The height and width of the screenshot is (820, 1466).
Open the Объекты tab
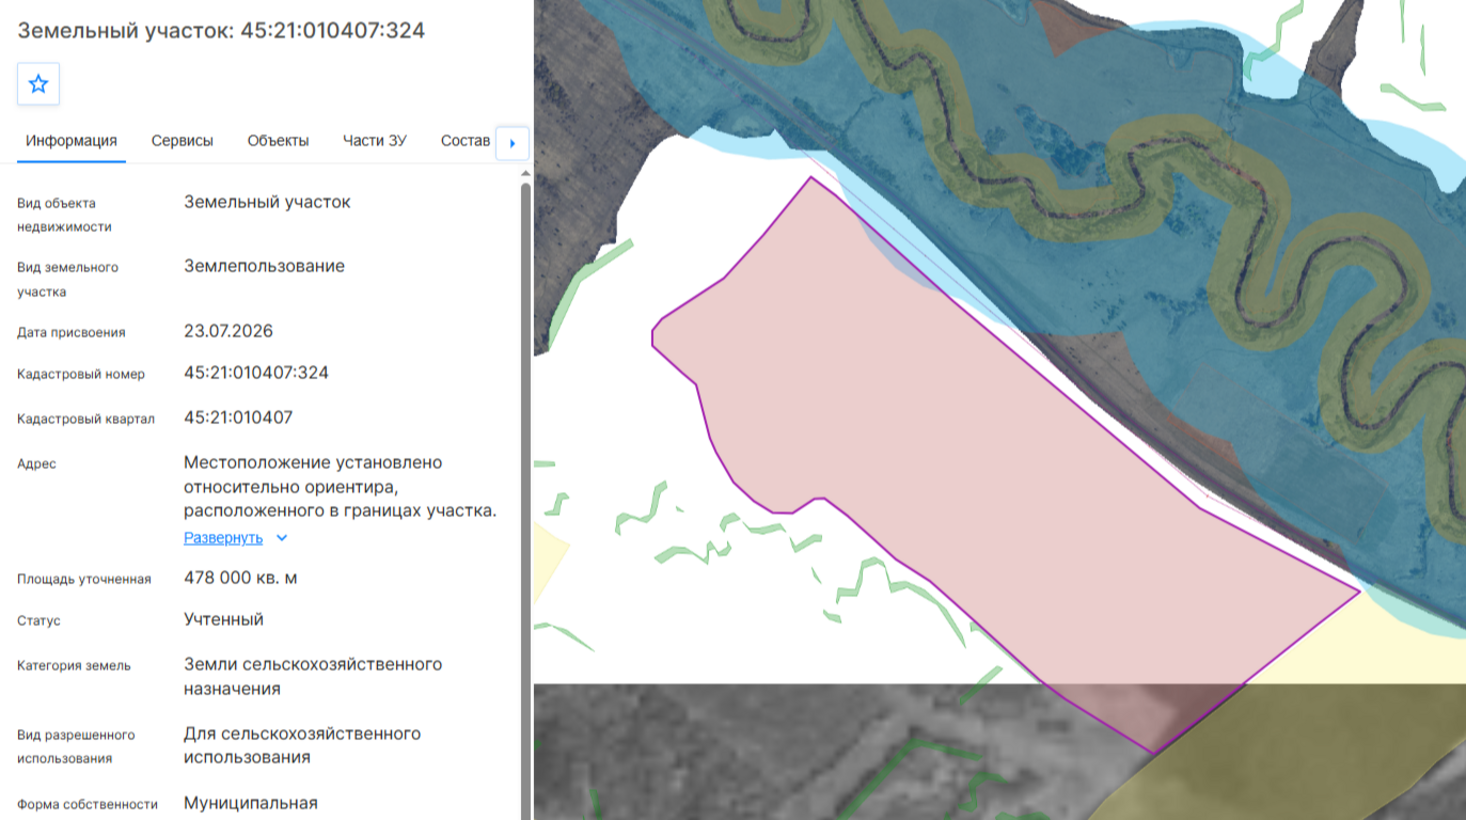pyautogui.click(x=278, y=141)
